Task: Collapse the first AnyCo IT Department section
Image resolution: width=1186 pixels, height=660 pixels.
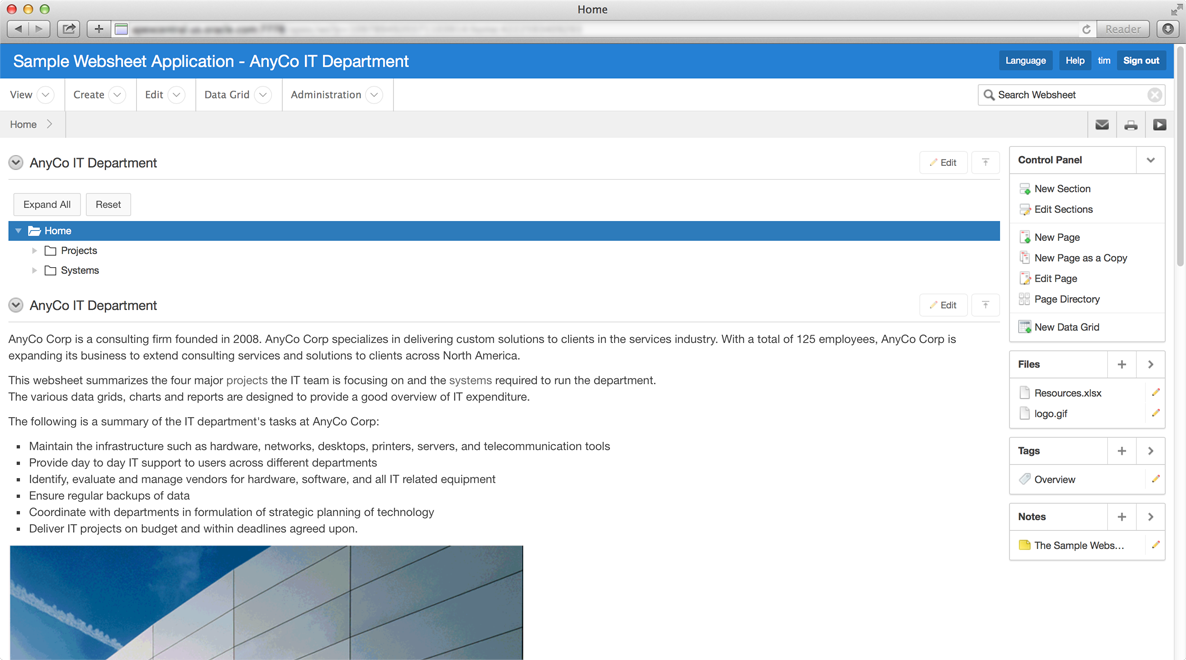Action: coord(16,163)
